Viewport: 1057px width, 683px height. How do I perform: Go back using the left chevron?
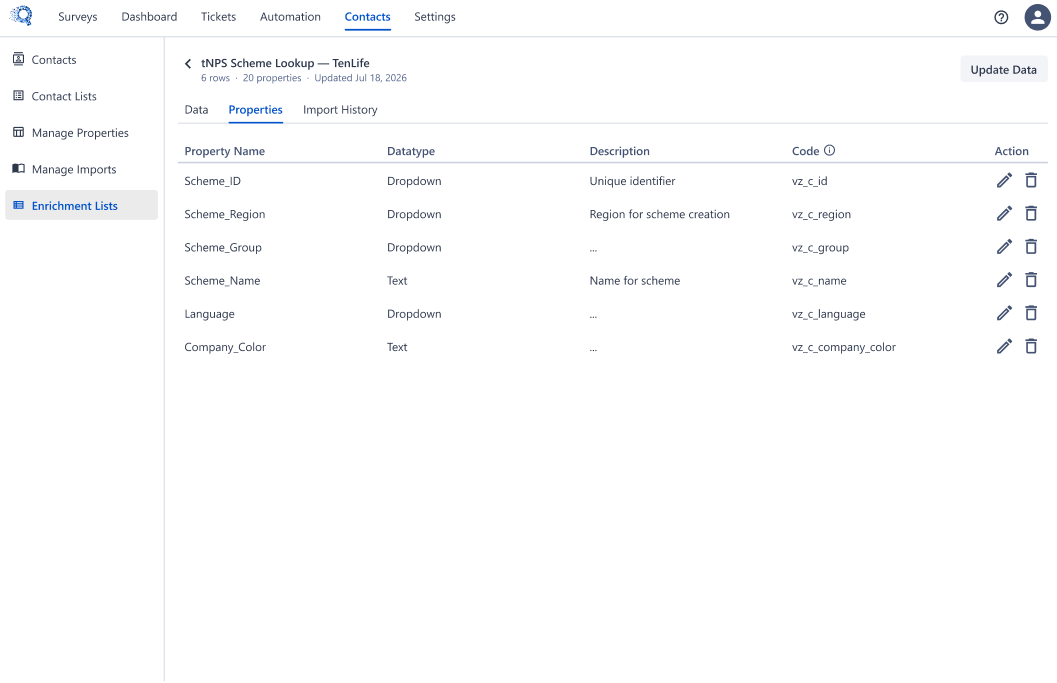click(188, 63)
